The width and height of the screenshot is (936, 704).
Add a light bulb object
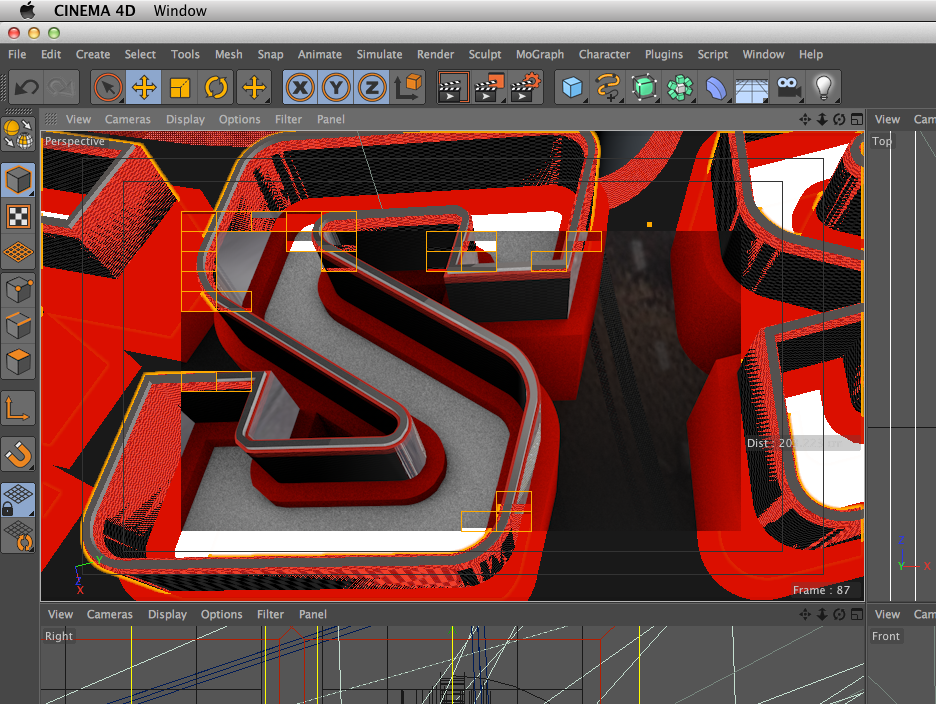coord(824,88)
